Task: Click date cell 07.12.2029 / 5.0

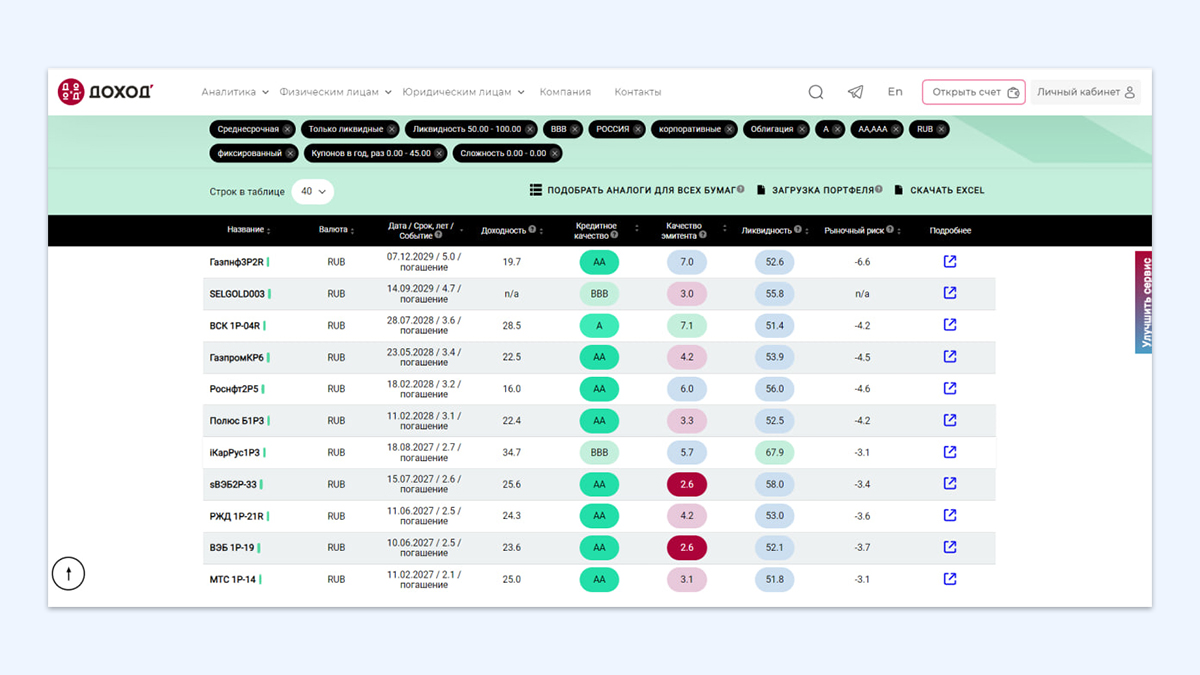Action: coord(424,261)
